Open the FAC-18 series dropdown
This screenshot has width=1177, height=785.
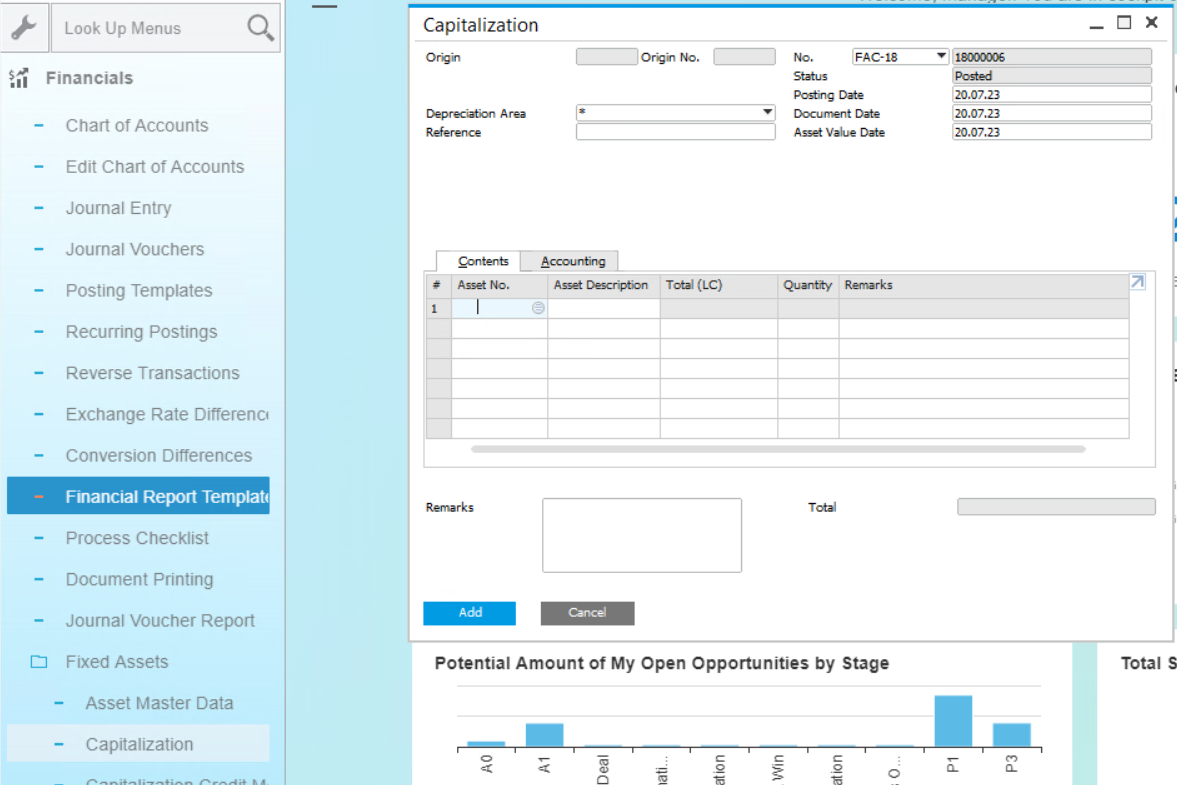pyautogui.click(x=940, y=56)
